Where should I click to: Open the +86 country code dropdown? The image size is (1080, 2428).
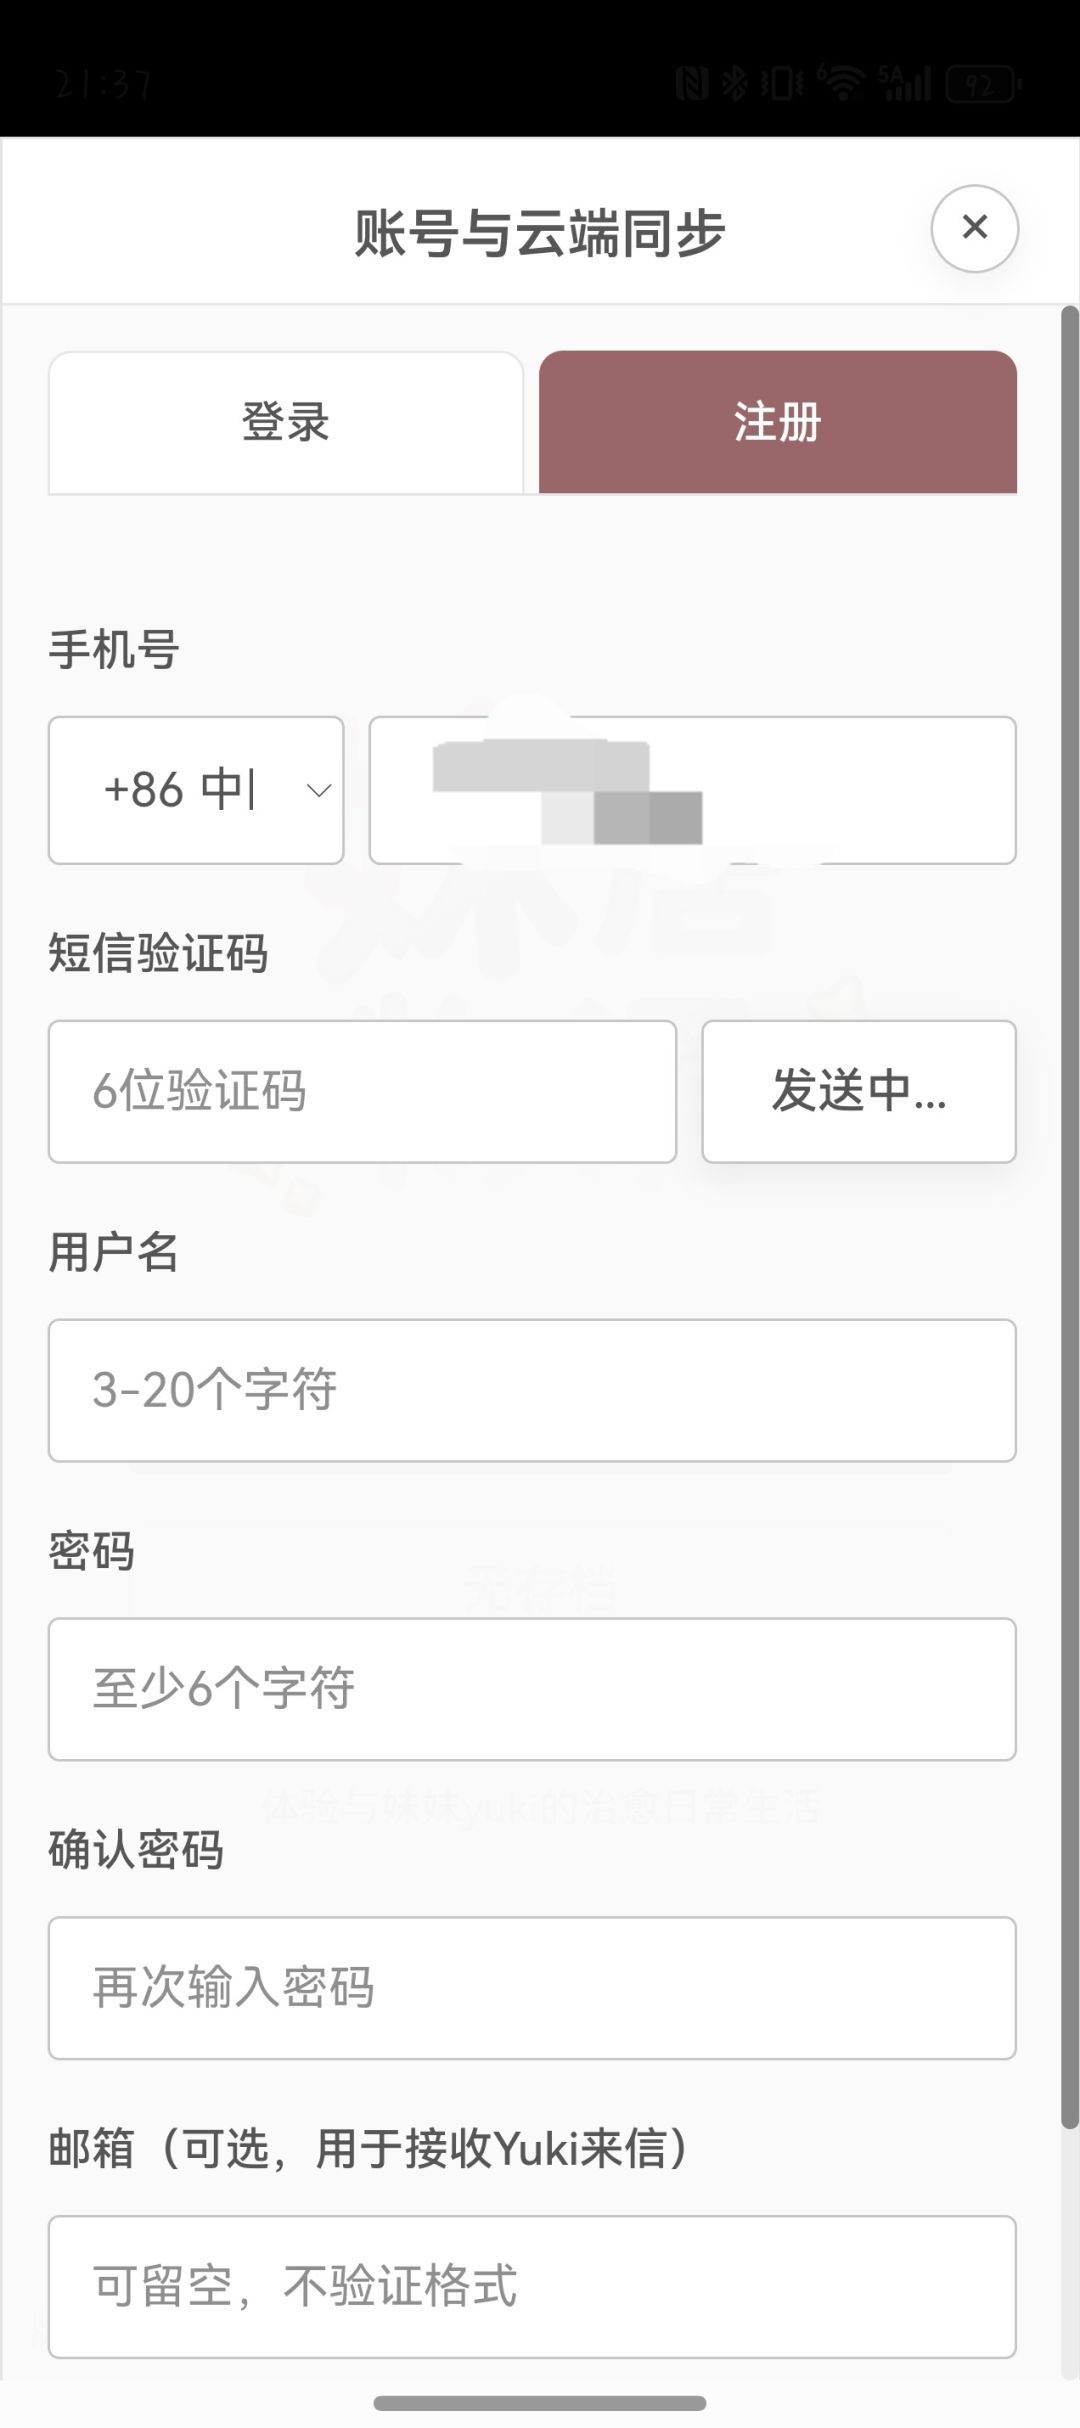(196, 790)
